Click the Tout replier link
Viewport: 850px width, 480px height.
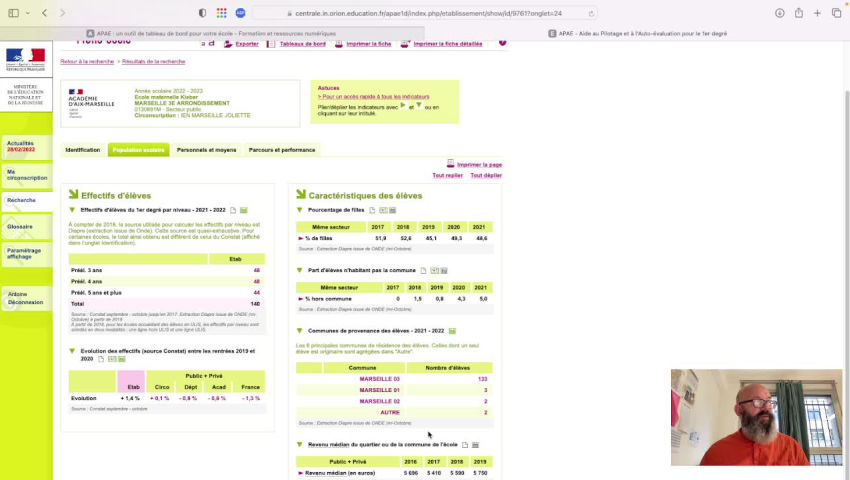coord(447,175)
